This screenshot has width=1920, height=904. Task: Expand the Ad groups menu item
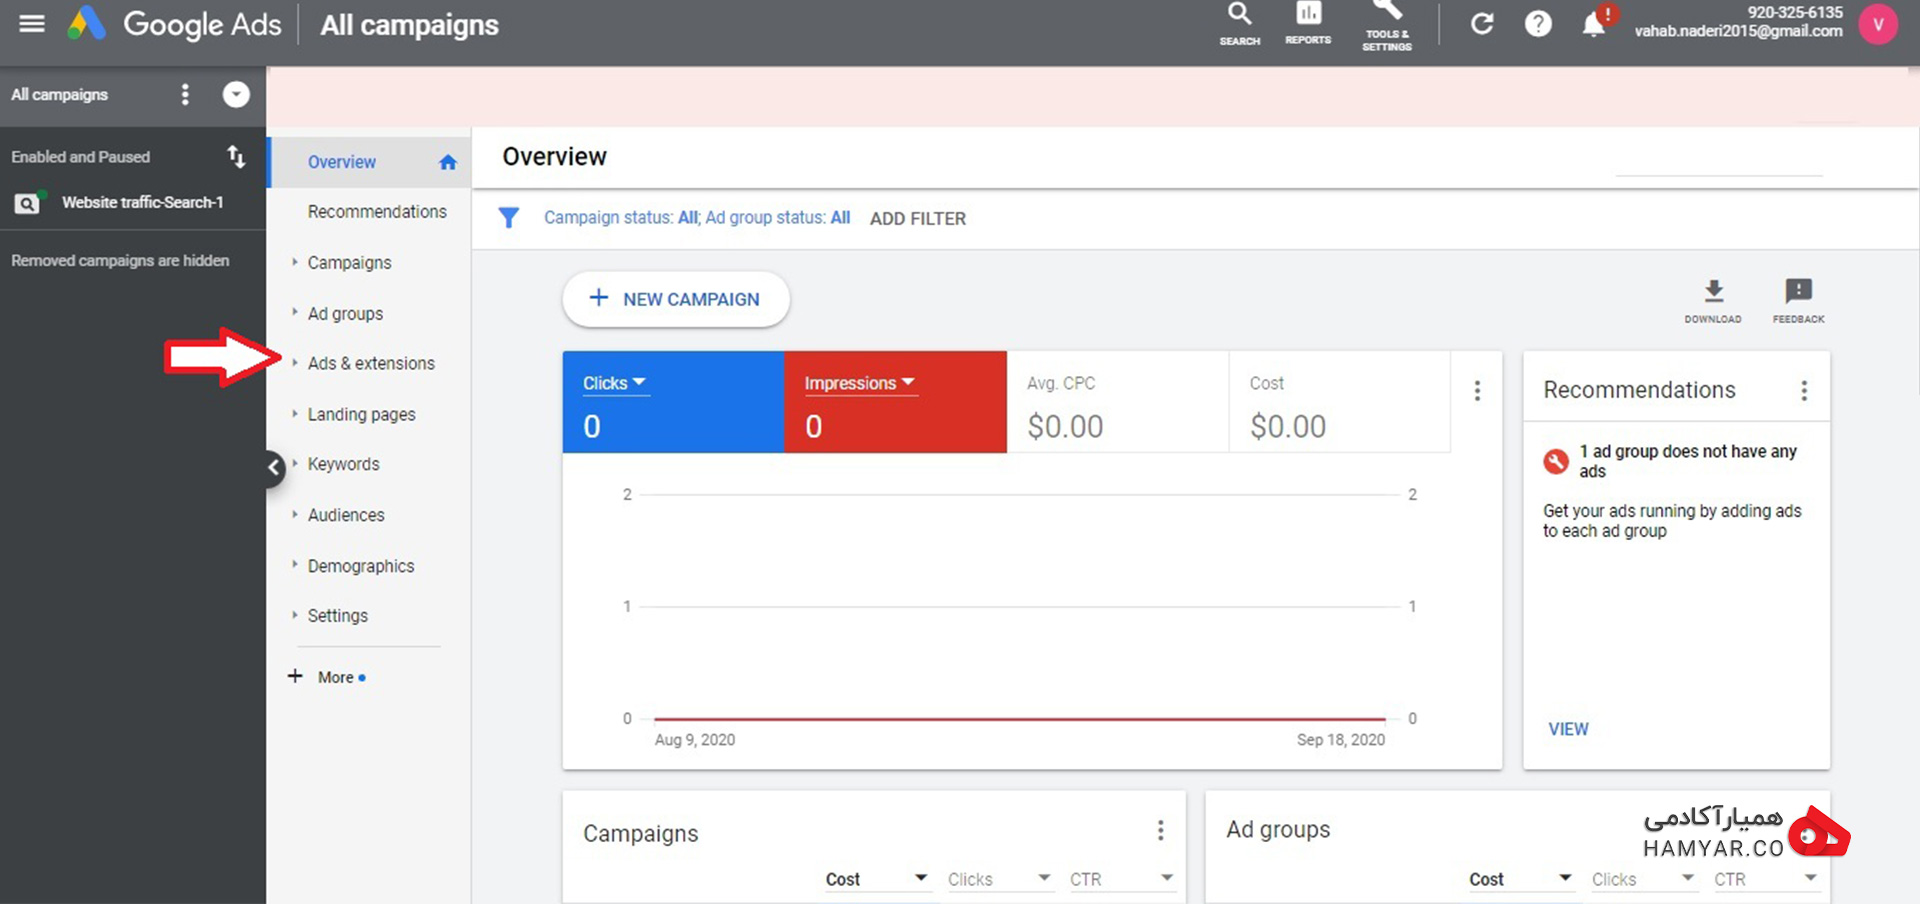point(345,314)
